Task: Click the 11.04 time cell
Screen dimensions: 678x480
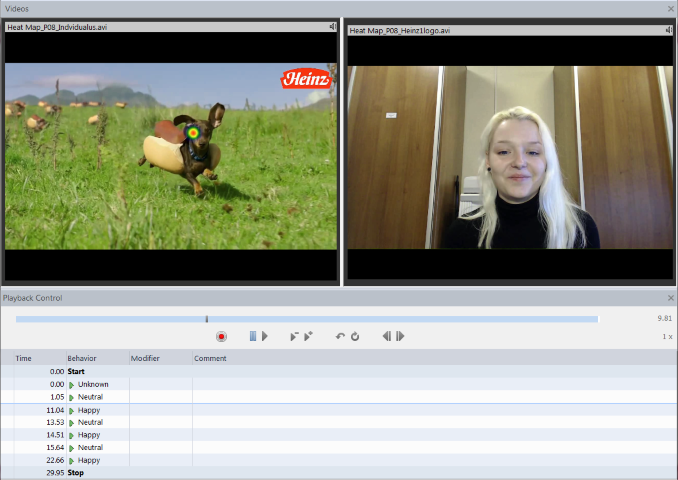Action: tap(55, 410)
